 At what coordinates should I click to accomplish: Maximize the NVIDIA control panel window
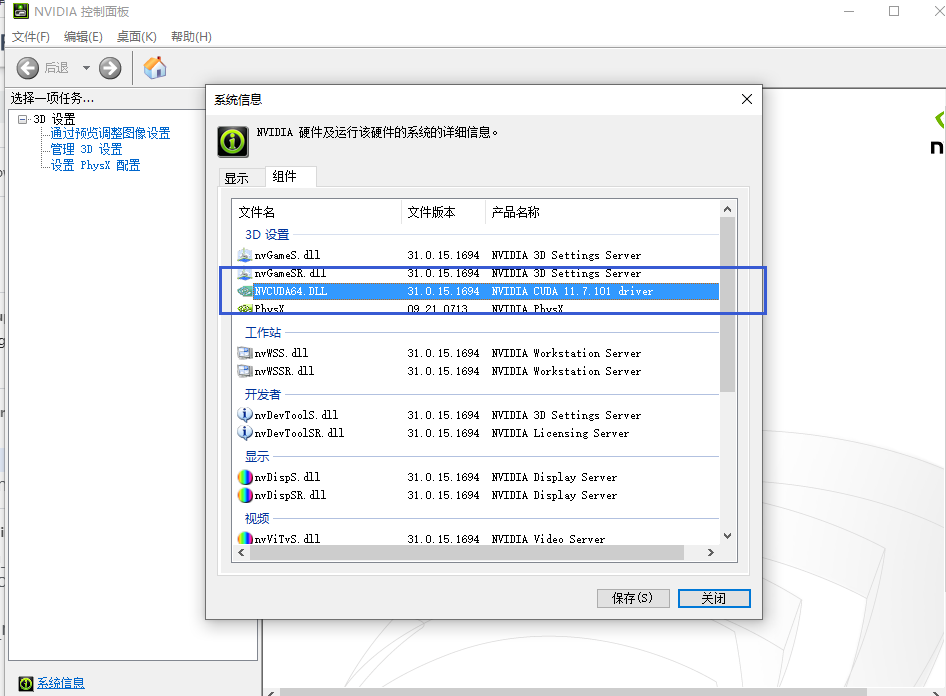click(894, 11)
